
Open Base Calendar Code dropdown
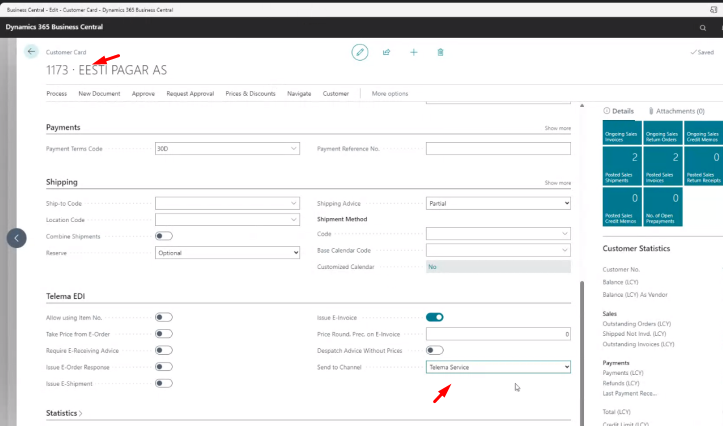[564, 250]
